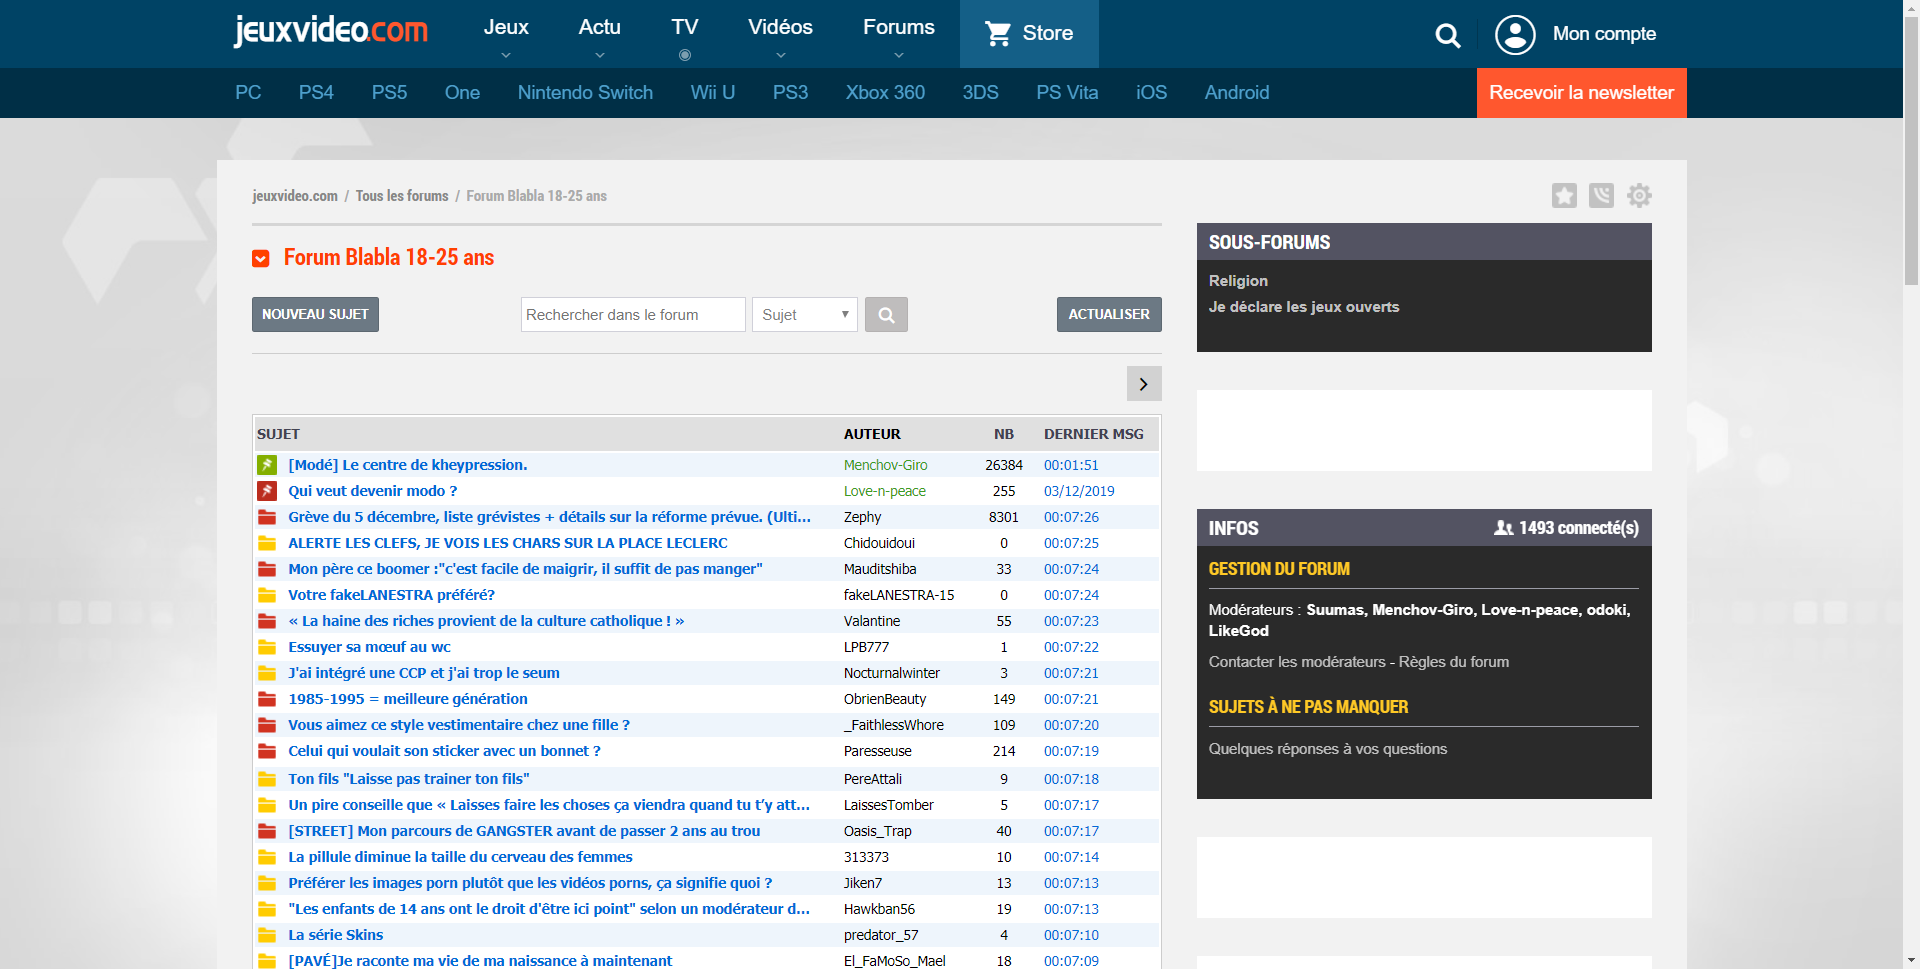Click author Love-n-peace in topic list
The width and height of the screenshot is (1920, 969).
point(884,491)
